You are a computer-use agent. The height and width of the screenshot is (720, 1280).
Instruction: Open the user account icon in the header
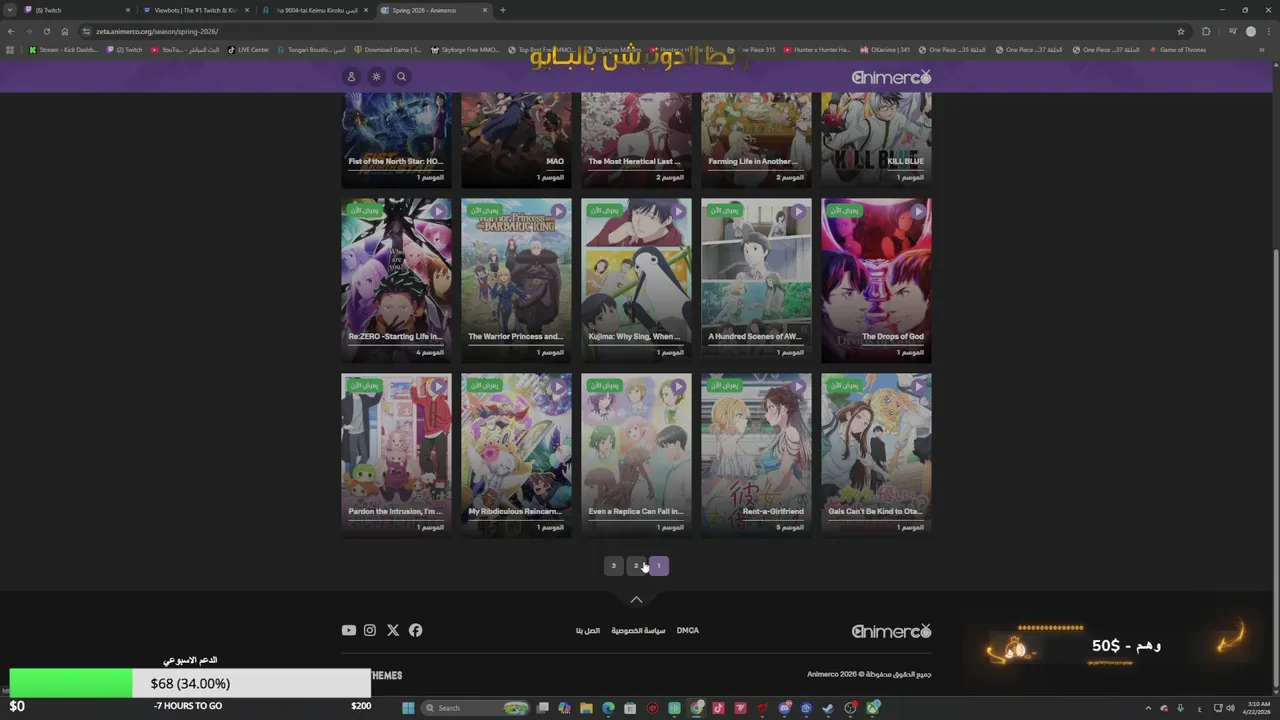351,76
